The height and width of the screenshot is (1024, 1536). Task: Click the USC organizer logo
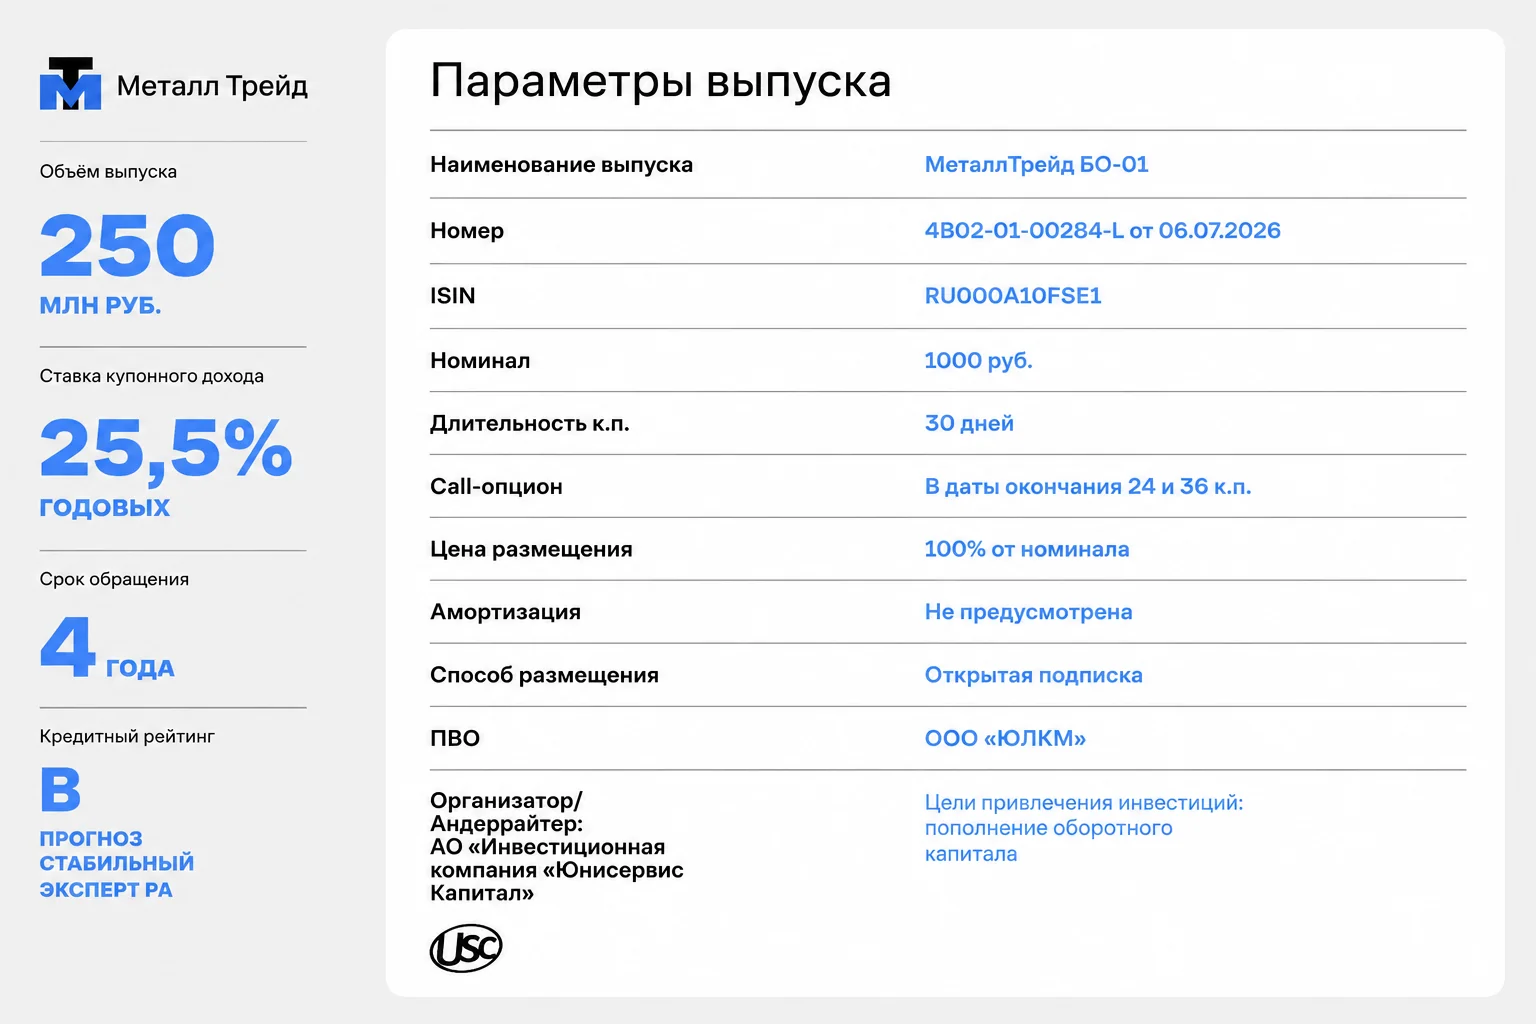[466, 948]
